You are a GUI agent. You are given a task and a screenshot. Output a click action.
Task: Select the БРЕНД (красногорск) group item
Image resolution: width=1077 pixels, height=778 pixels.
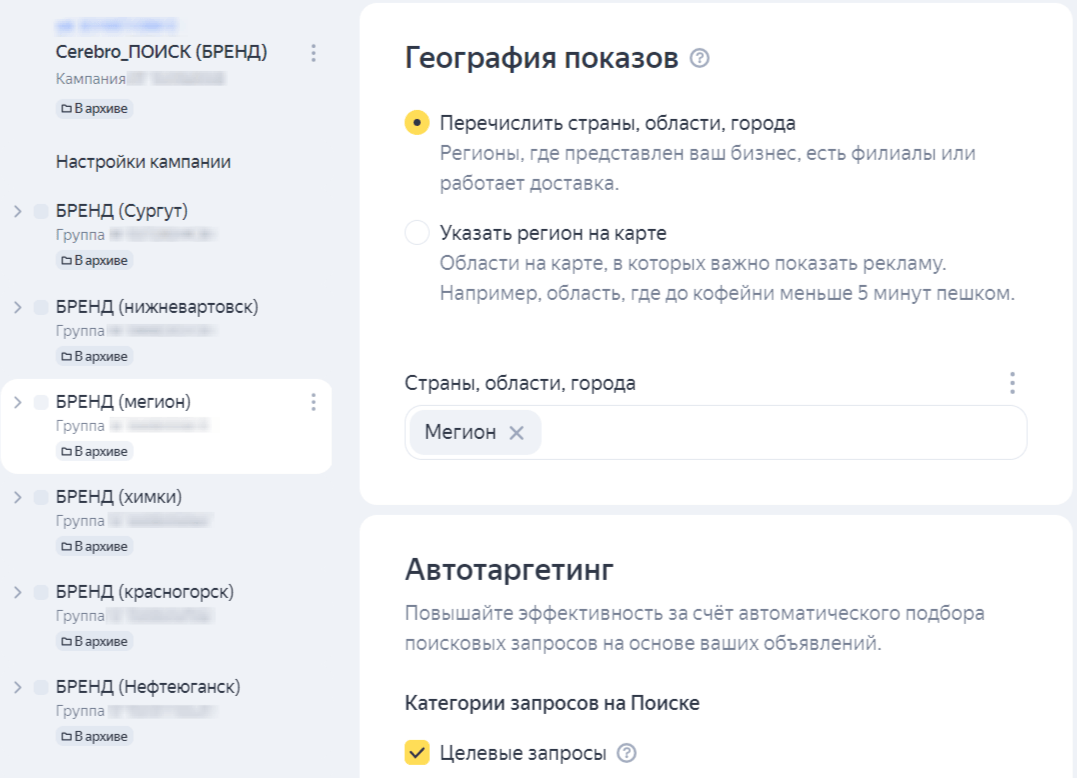[145, 592]
